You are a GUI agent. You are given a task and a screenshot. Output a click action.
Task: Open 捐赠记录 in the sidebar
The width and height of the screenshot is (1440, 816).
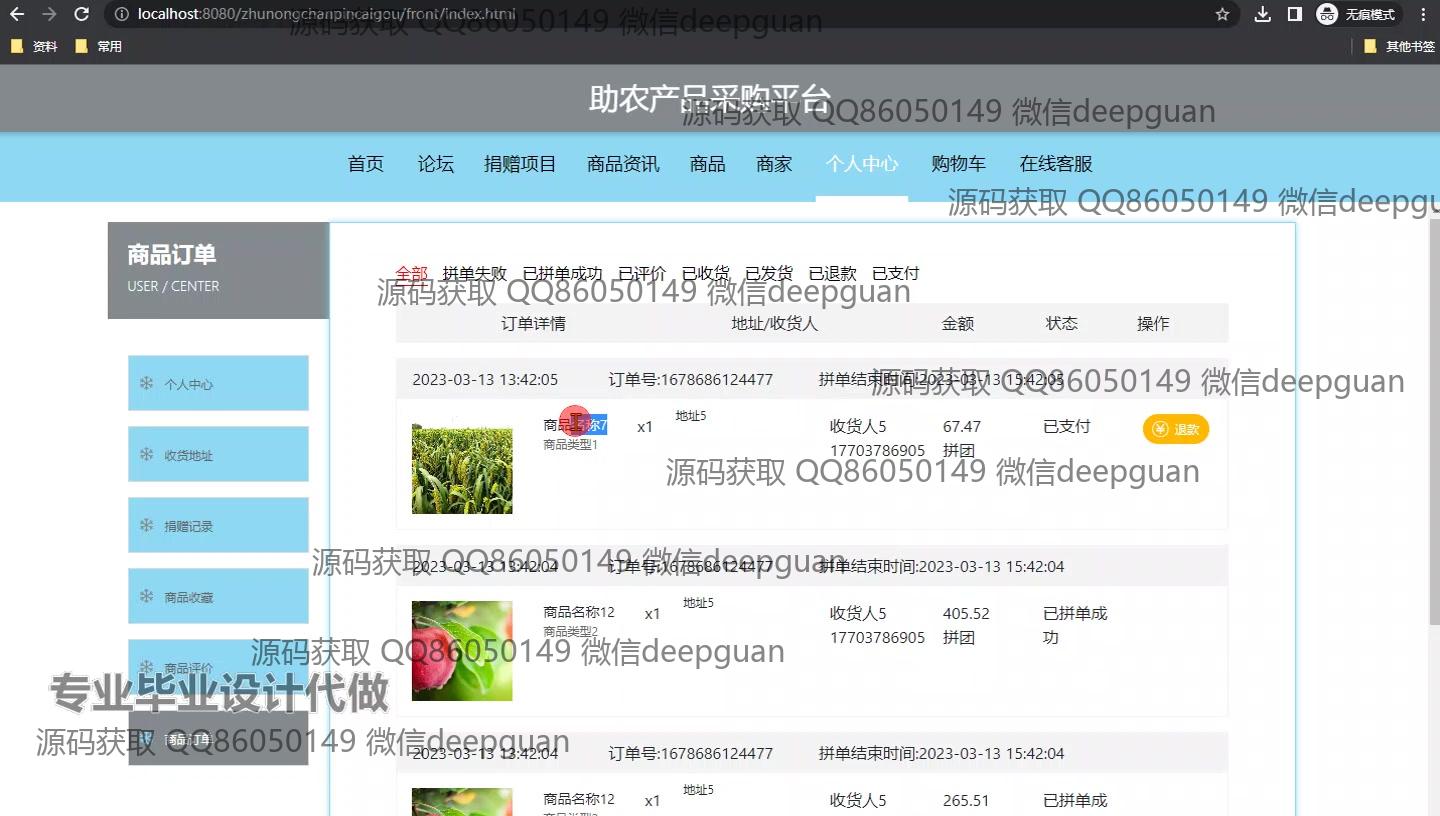point(218,525)
